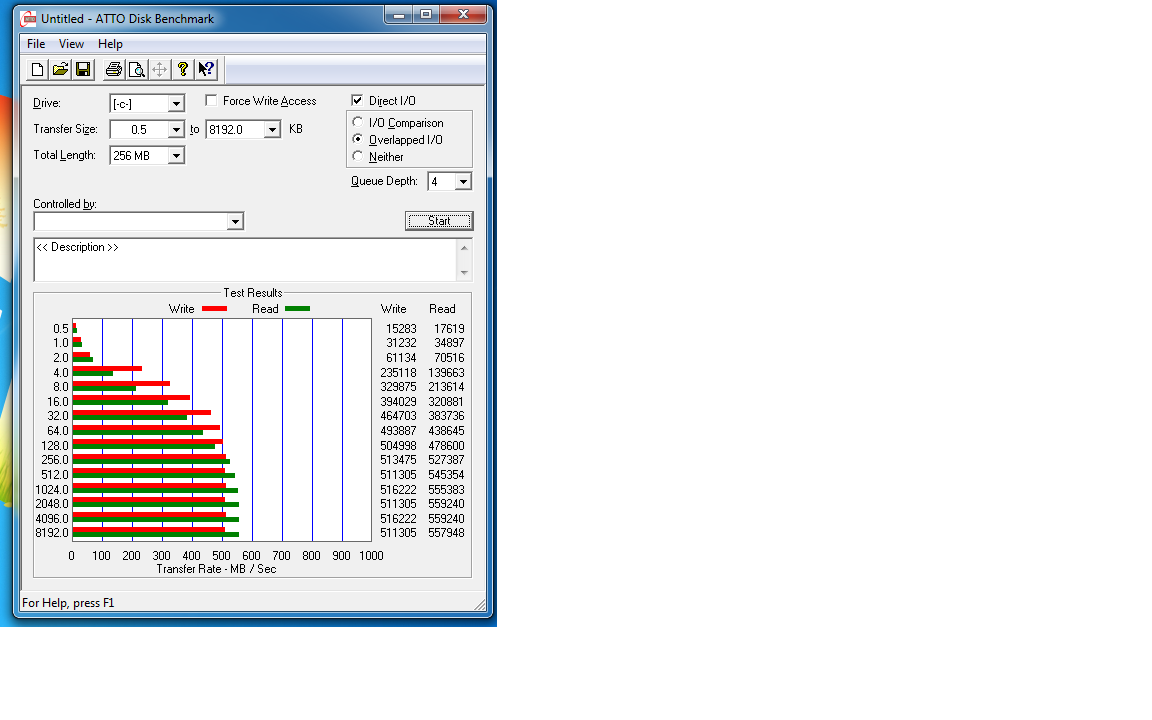Click the read value 527387
The height and width of the screenshot is (720, 1152).
click(x=447, y=460)
